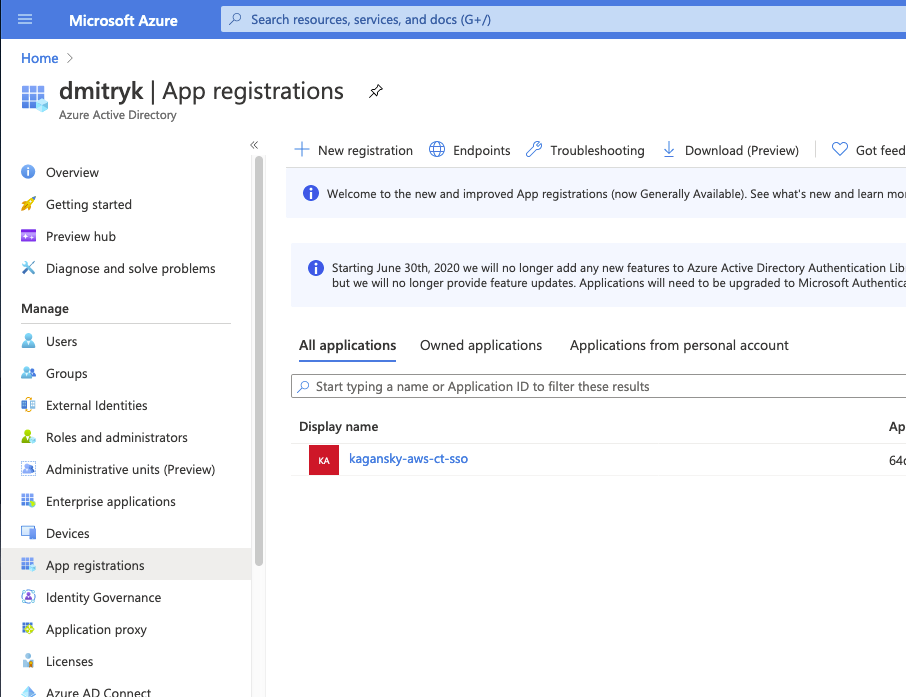Open the Licenses section
This screenshot has width=906, height=697.
(69, 661)
